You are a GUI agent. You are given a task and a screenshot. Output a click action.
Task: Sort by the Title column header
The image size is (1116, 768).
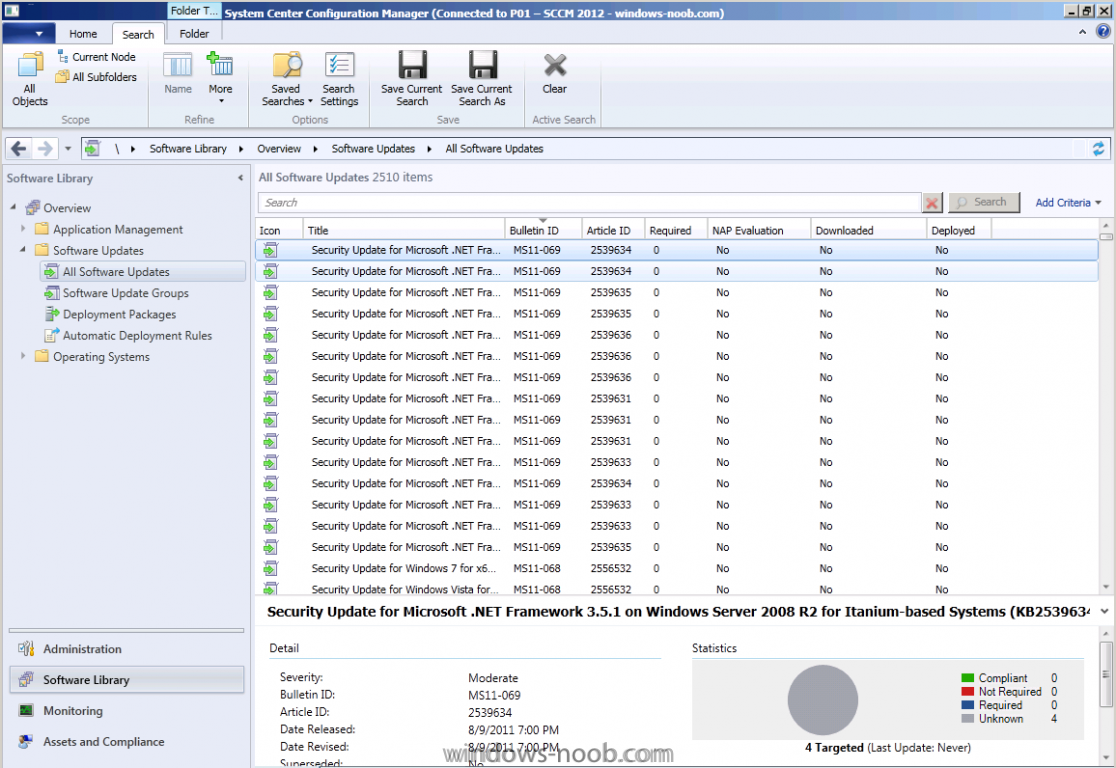[404, 230]
